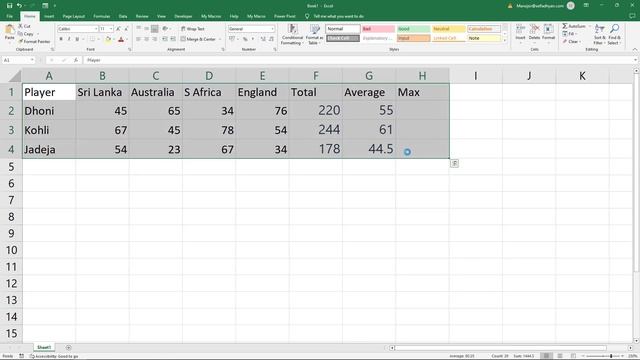This screenshot has height=360, width=640.
Task: Toggle italic formatting
Action: 69,39
